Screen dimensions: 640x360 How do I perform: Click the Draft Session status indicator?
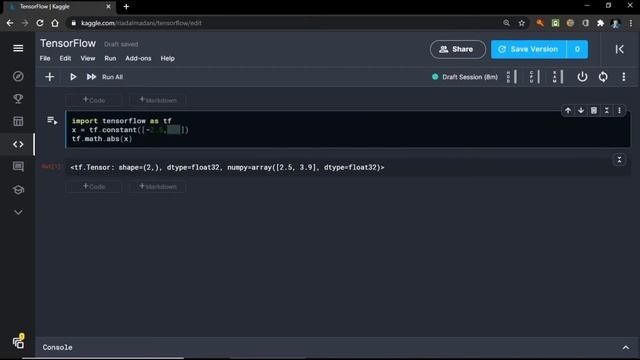465,77
